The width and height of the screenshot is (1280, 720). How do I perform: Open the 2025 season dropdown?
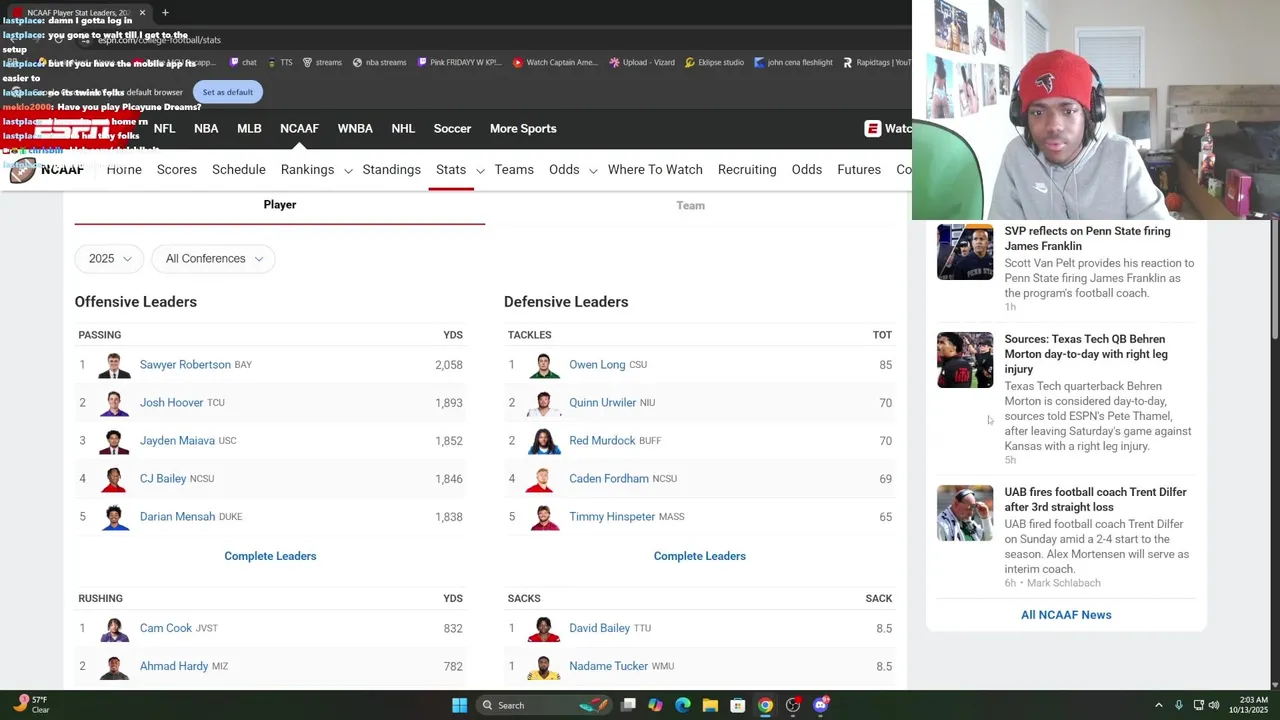109,258
